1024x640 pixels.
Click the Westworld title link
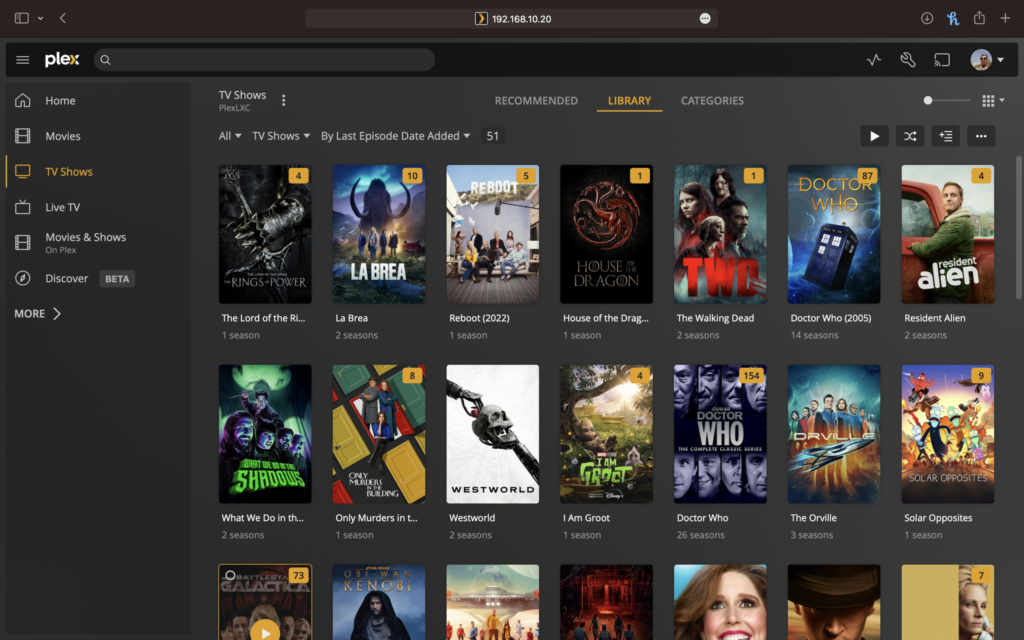pyautogui.click(x=472, y=518)
